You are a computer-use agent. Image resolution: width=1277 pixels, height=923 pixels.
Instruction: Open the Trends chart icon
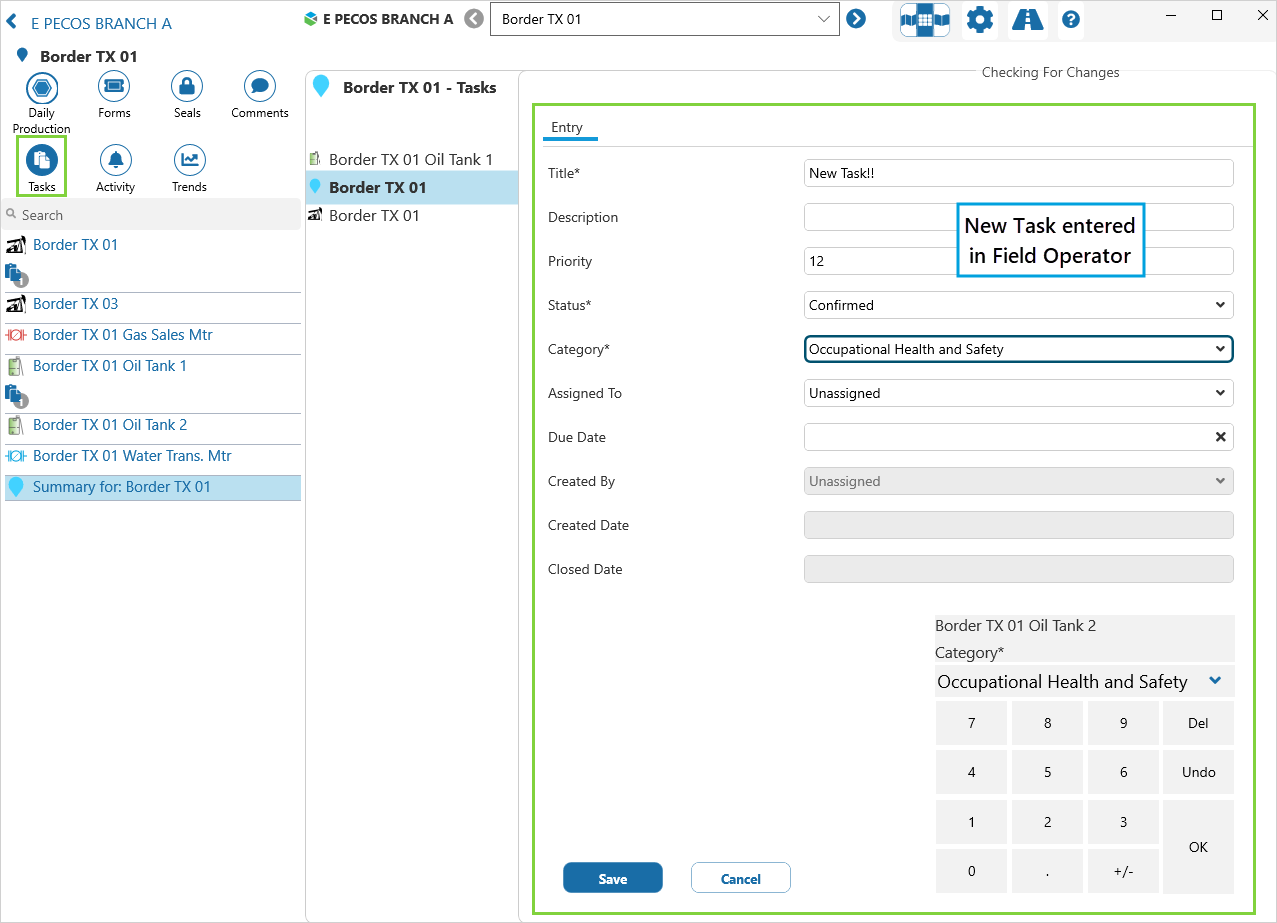point(189,161)
